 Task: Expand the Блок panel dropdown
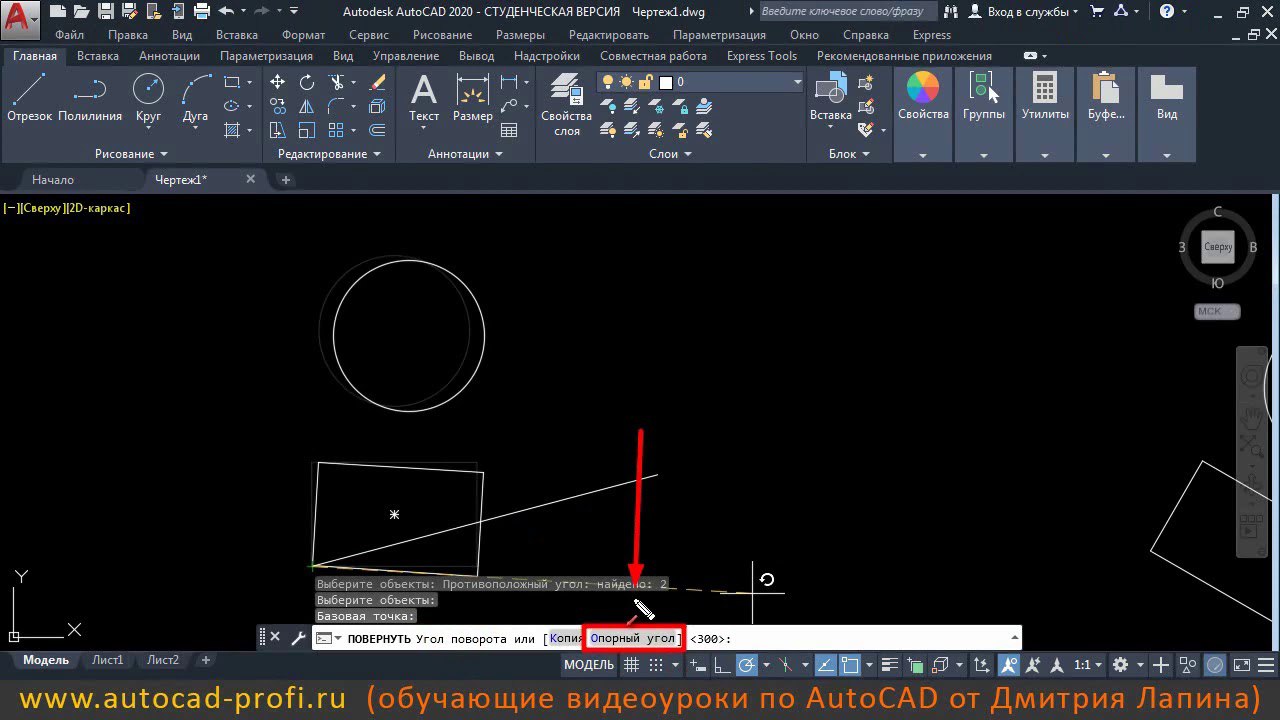(866, 154)
